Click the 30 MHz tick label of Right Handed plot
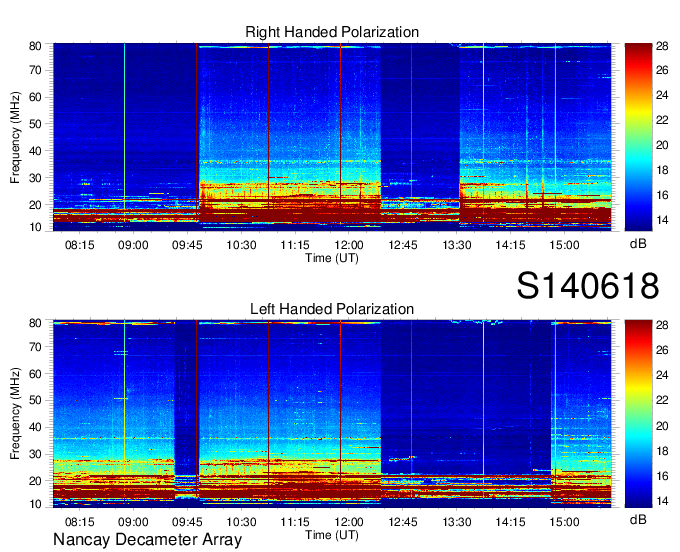This screenshot has width=680, height=552. [35, 178]
